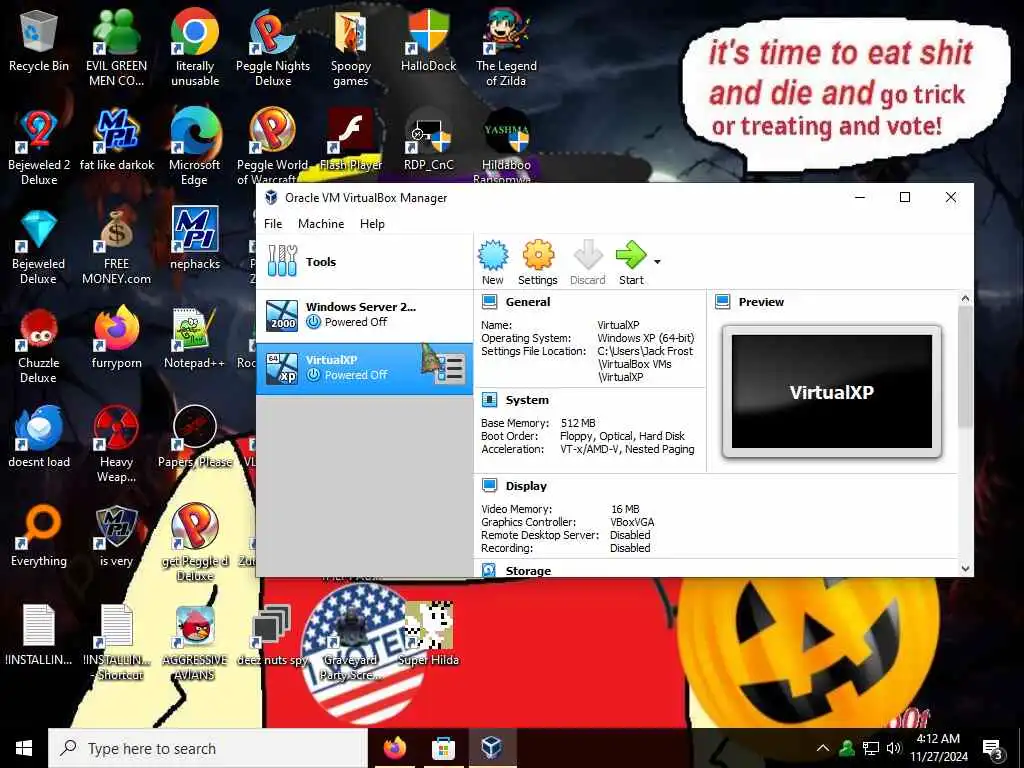
Task: Click the taskbar clock and date
Action: (x=938, y=748)
